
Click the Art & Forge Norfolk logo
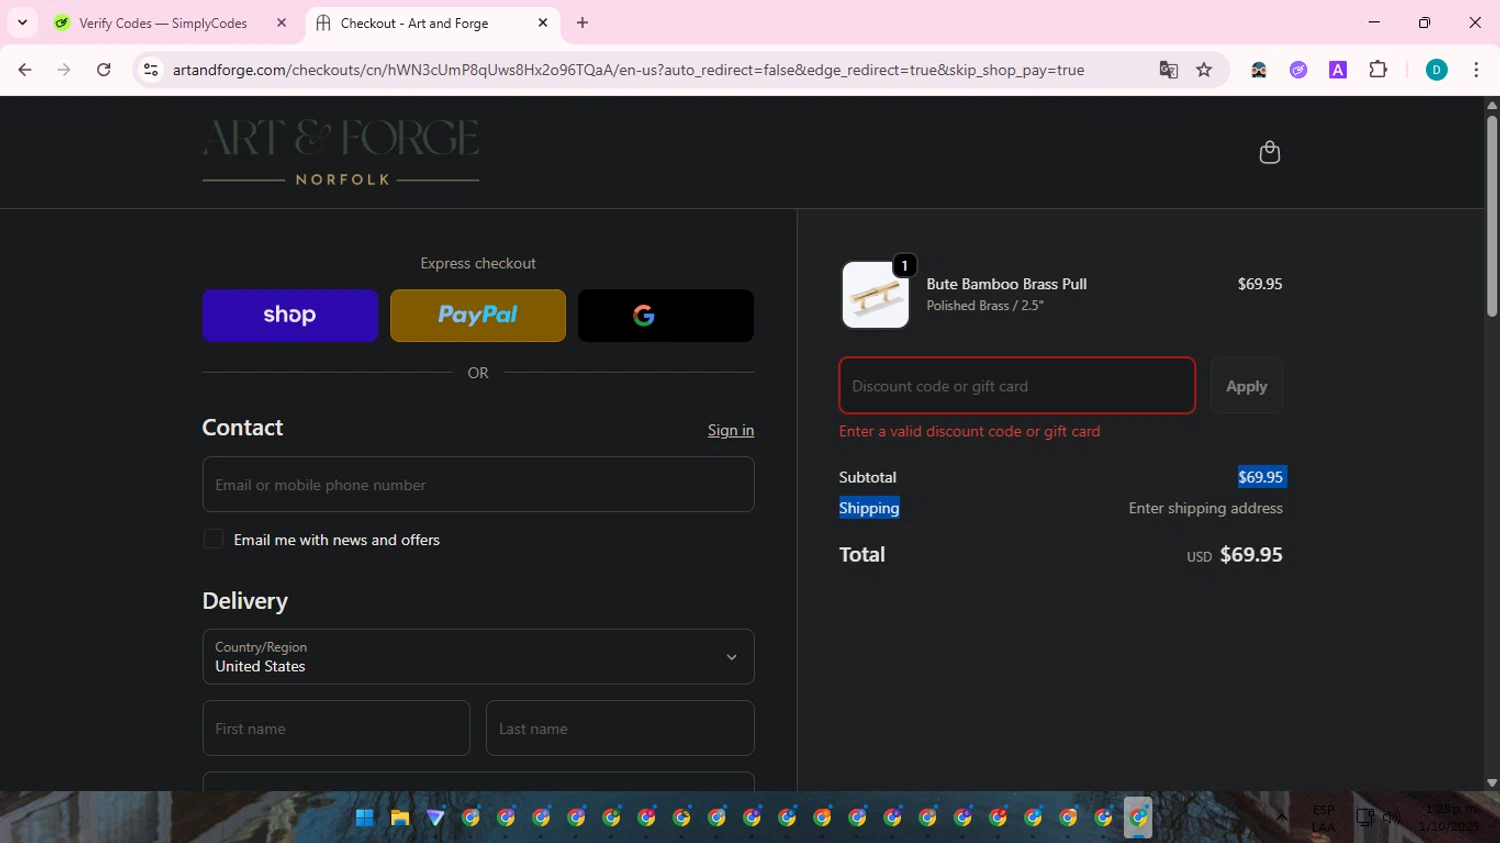pyautogui.click(x=341, y=152)
